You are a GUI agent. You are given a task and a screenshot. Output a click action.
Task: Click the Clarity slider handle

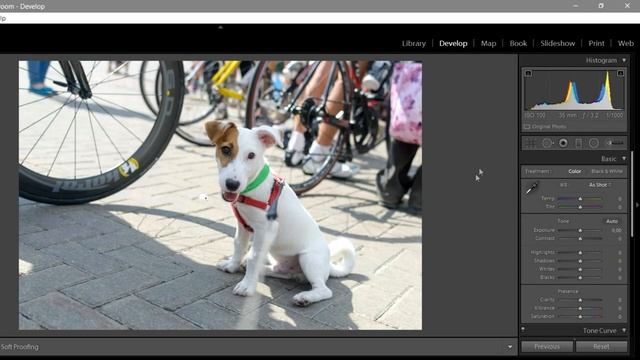[x=580, y=300]
